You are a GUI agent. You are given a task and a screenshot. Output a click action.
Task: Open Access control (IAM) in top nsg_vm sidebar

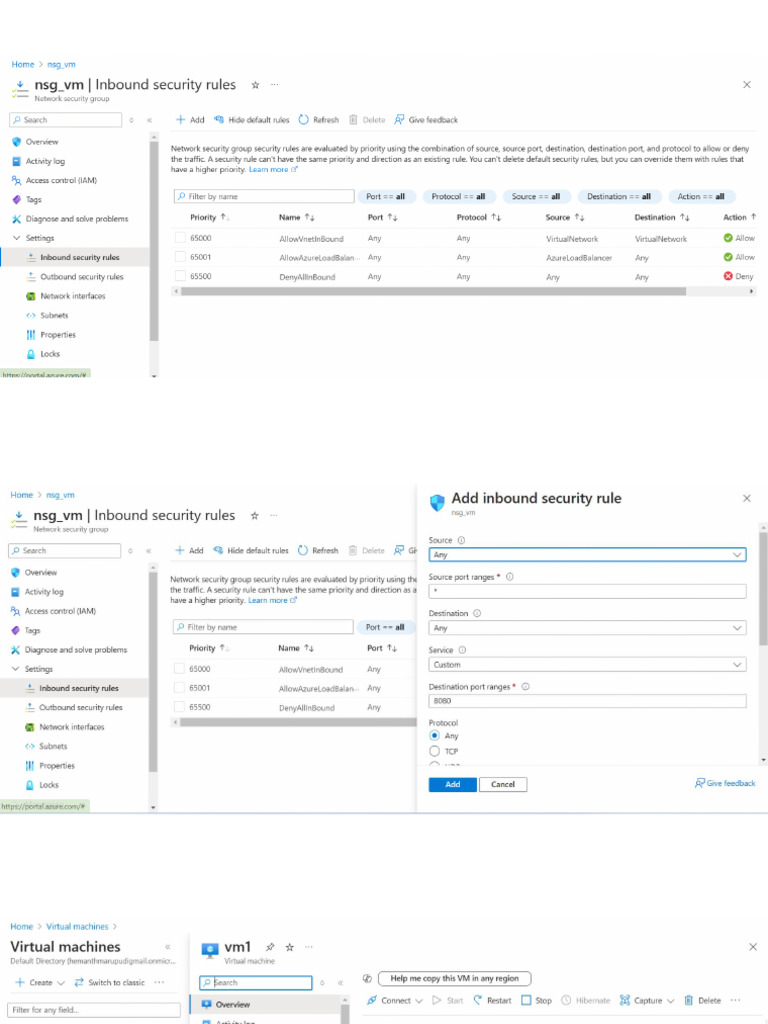[x=61, y=180]
